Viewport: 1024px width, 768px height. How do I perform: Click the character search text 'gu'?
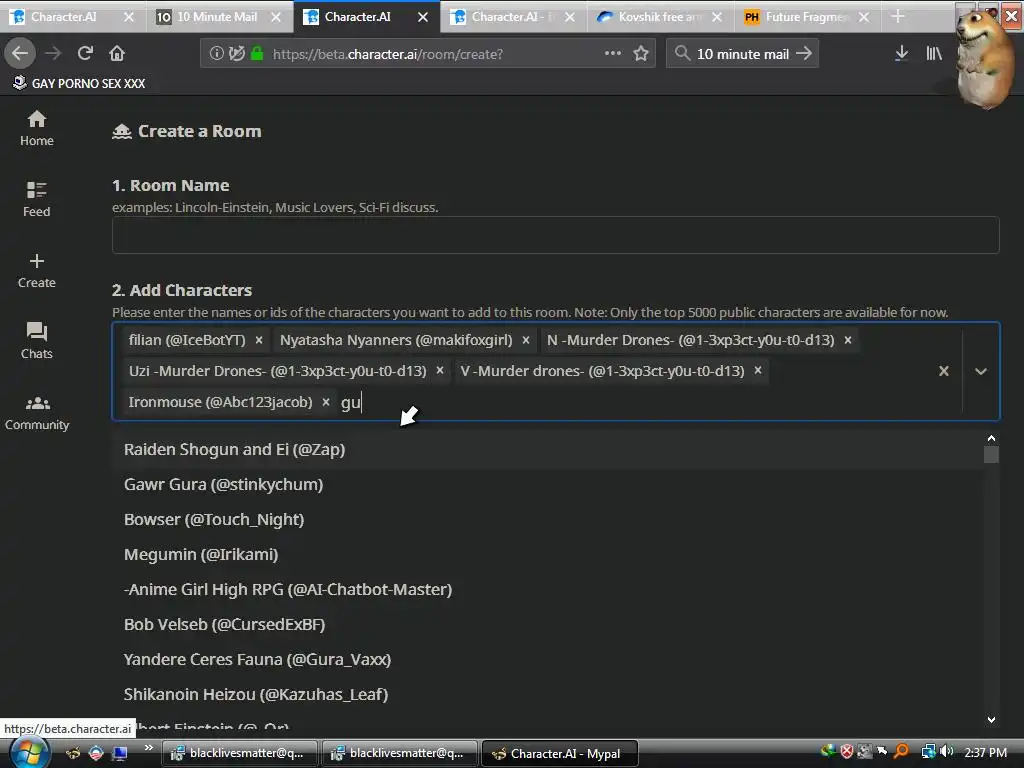[350, 402]
